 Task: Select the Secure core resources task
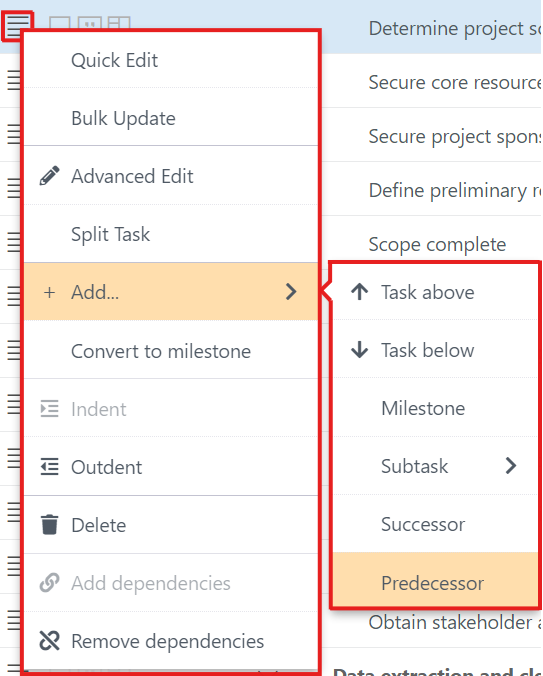(x=455, y=82)
